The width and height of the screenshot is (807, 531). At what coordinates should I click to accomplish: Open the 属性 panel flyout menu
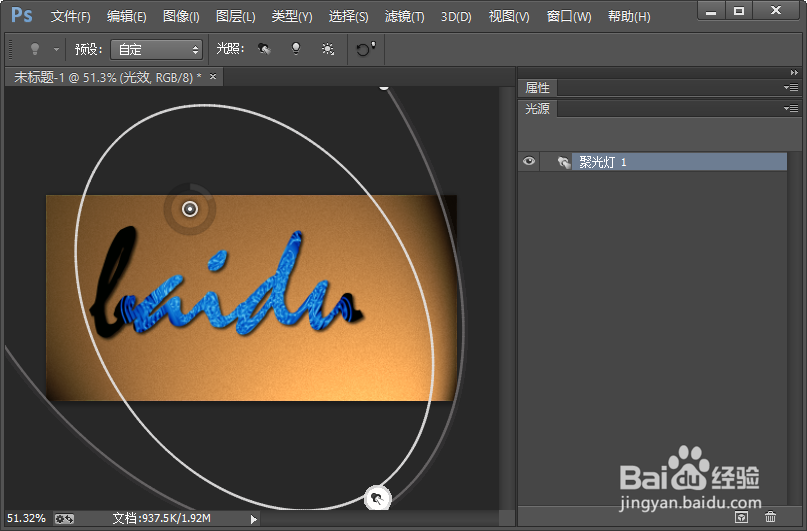point(791,87)
